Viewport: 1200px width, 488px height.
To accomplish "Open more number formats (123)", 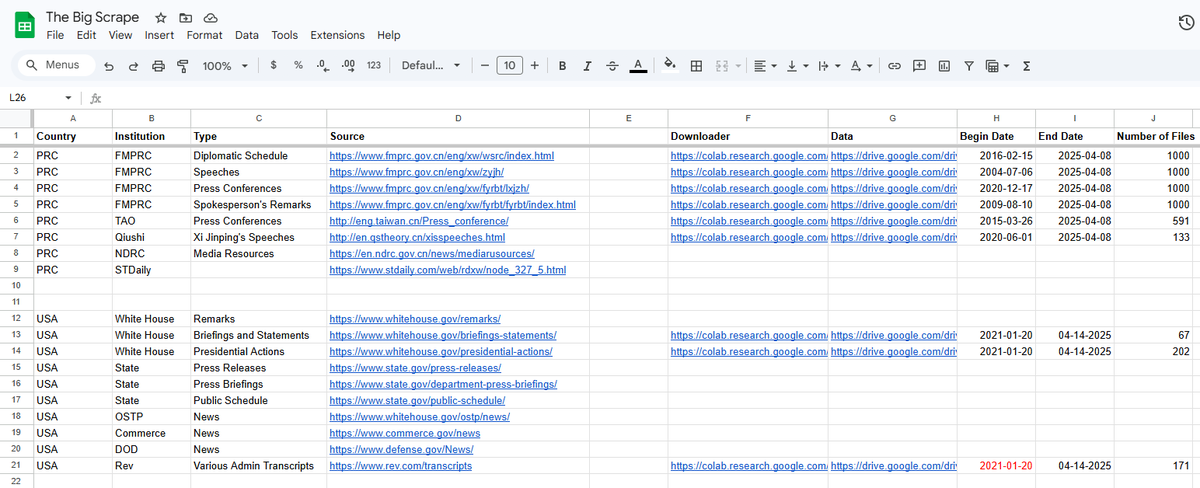I will (x=373, y=66).
